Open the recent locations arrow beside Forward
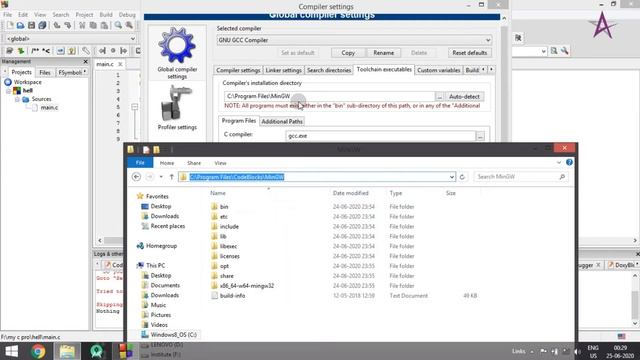The image size is (640, 360). click(x=161, y=177)
